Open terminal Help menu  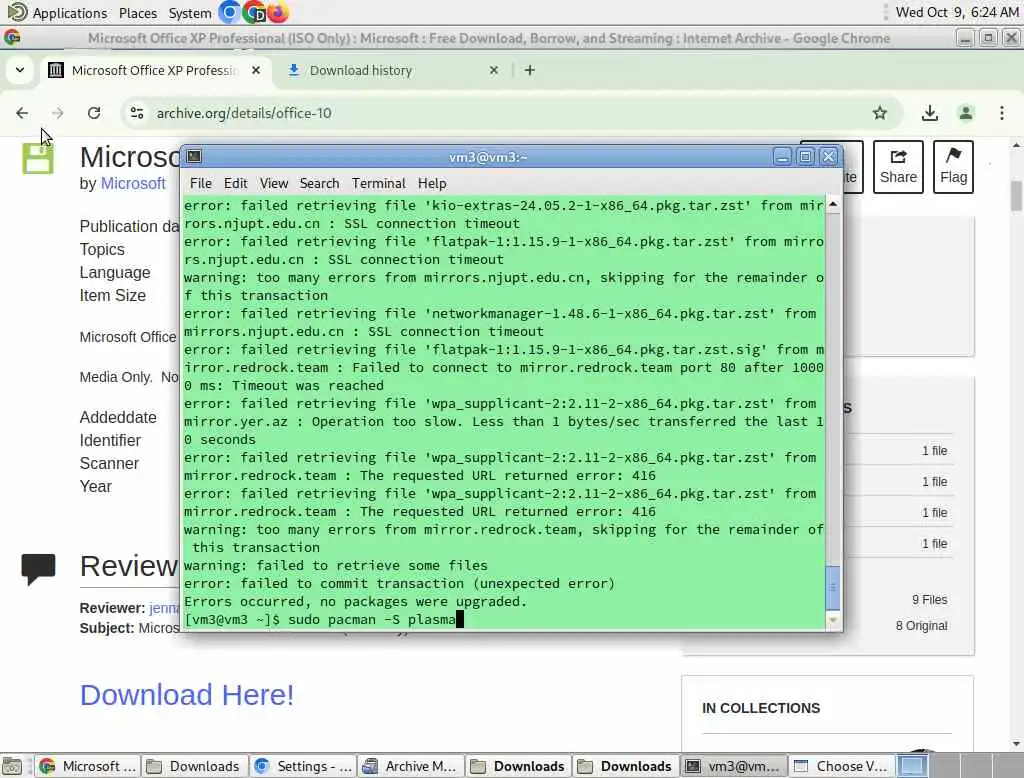coord(432,184)
